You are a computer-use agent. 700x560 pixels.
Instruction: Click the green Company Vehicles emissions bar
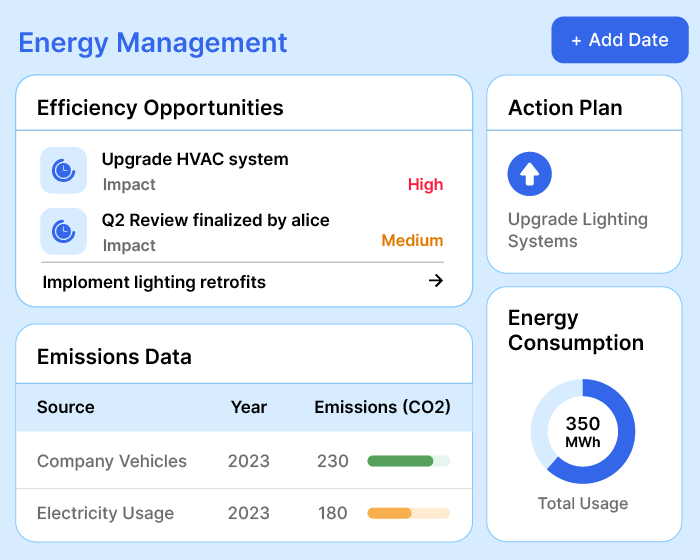[x=400, y=461]
